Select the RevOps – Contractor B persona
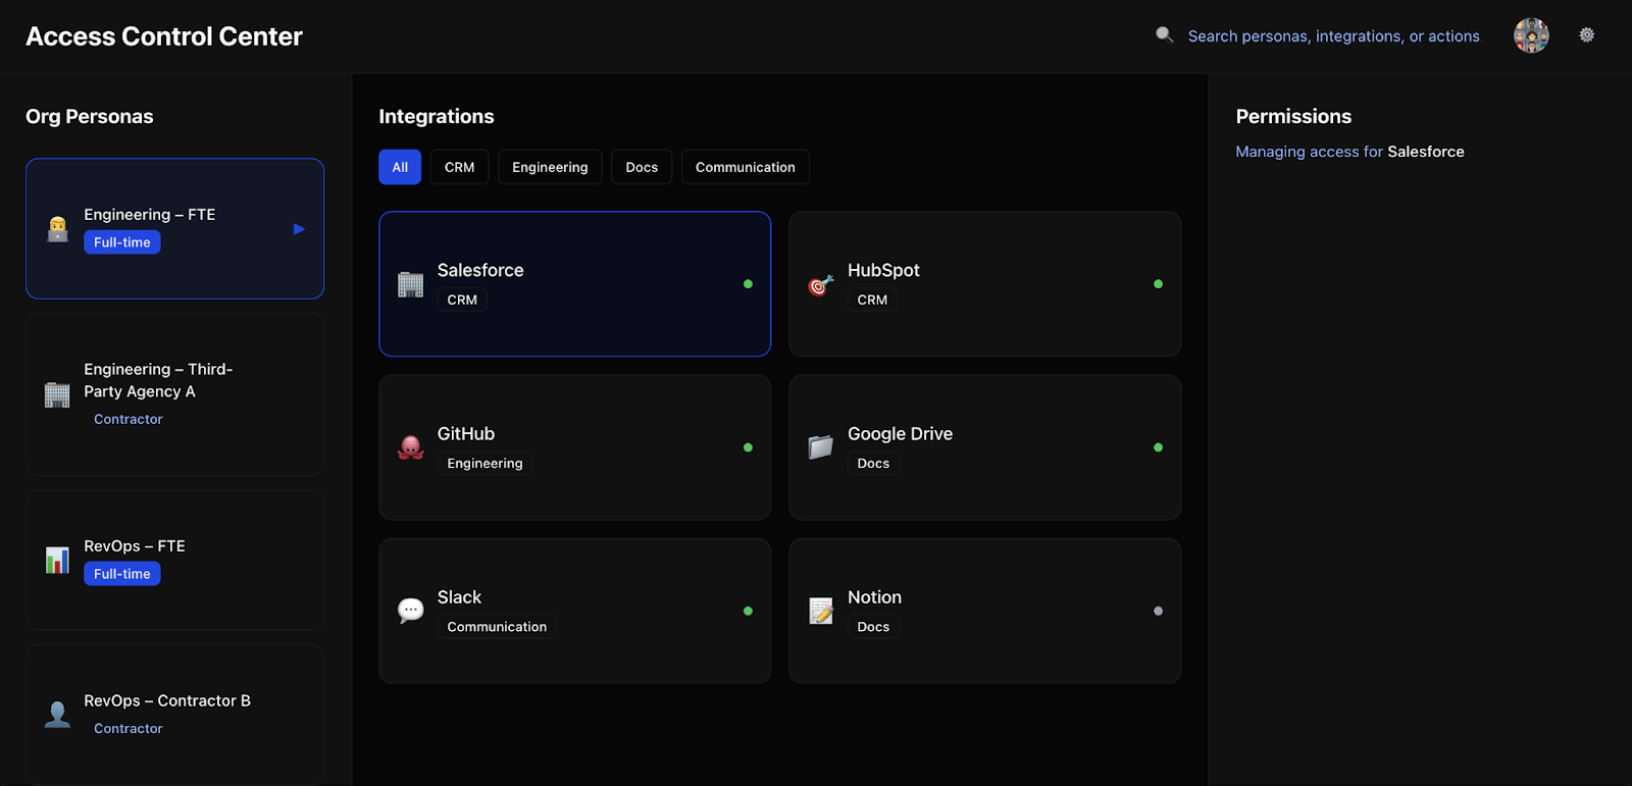Image resolution: width=1632 pixels, height=786 pixels. 175,714
